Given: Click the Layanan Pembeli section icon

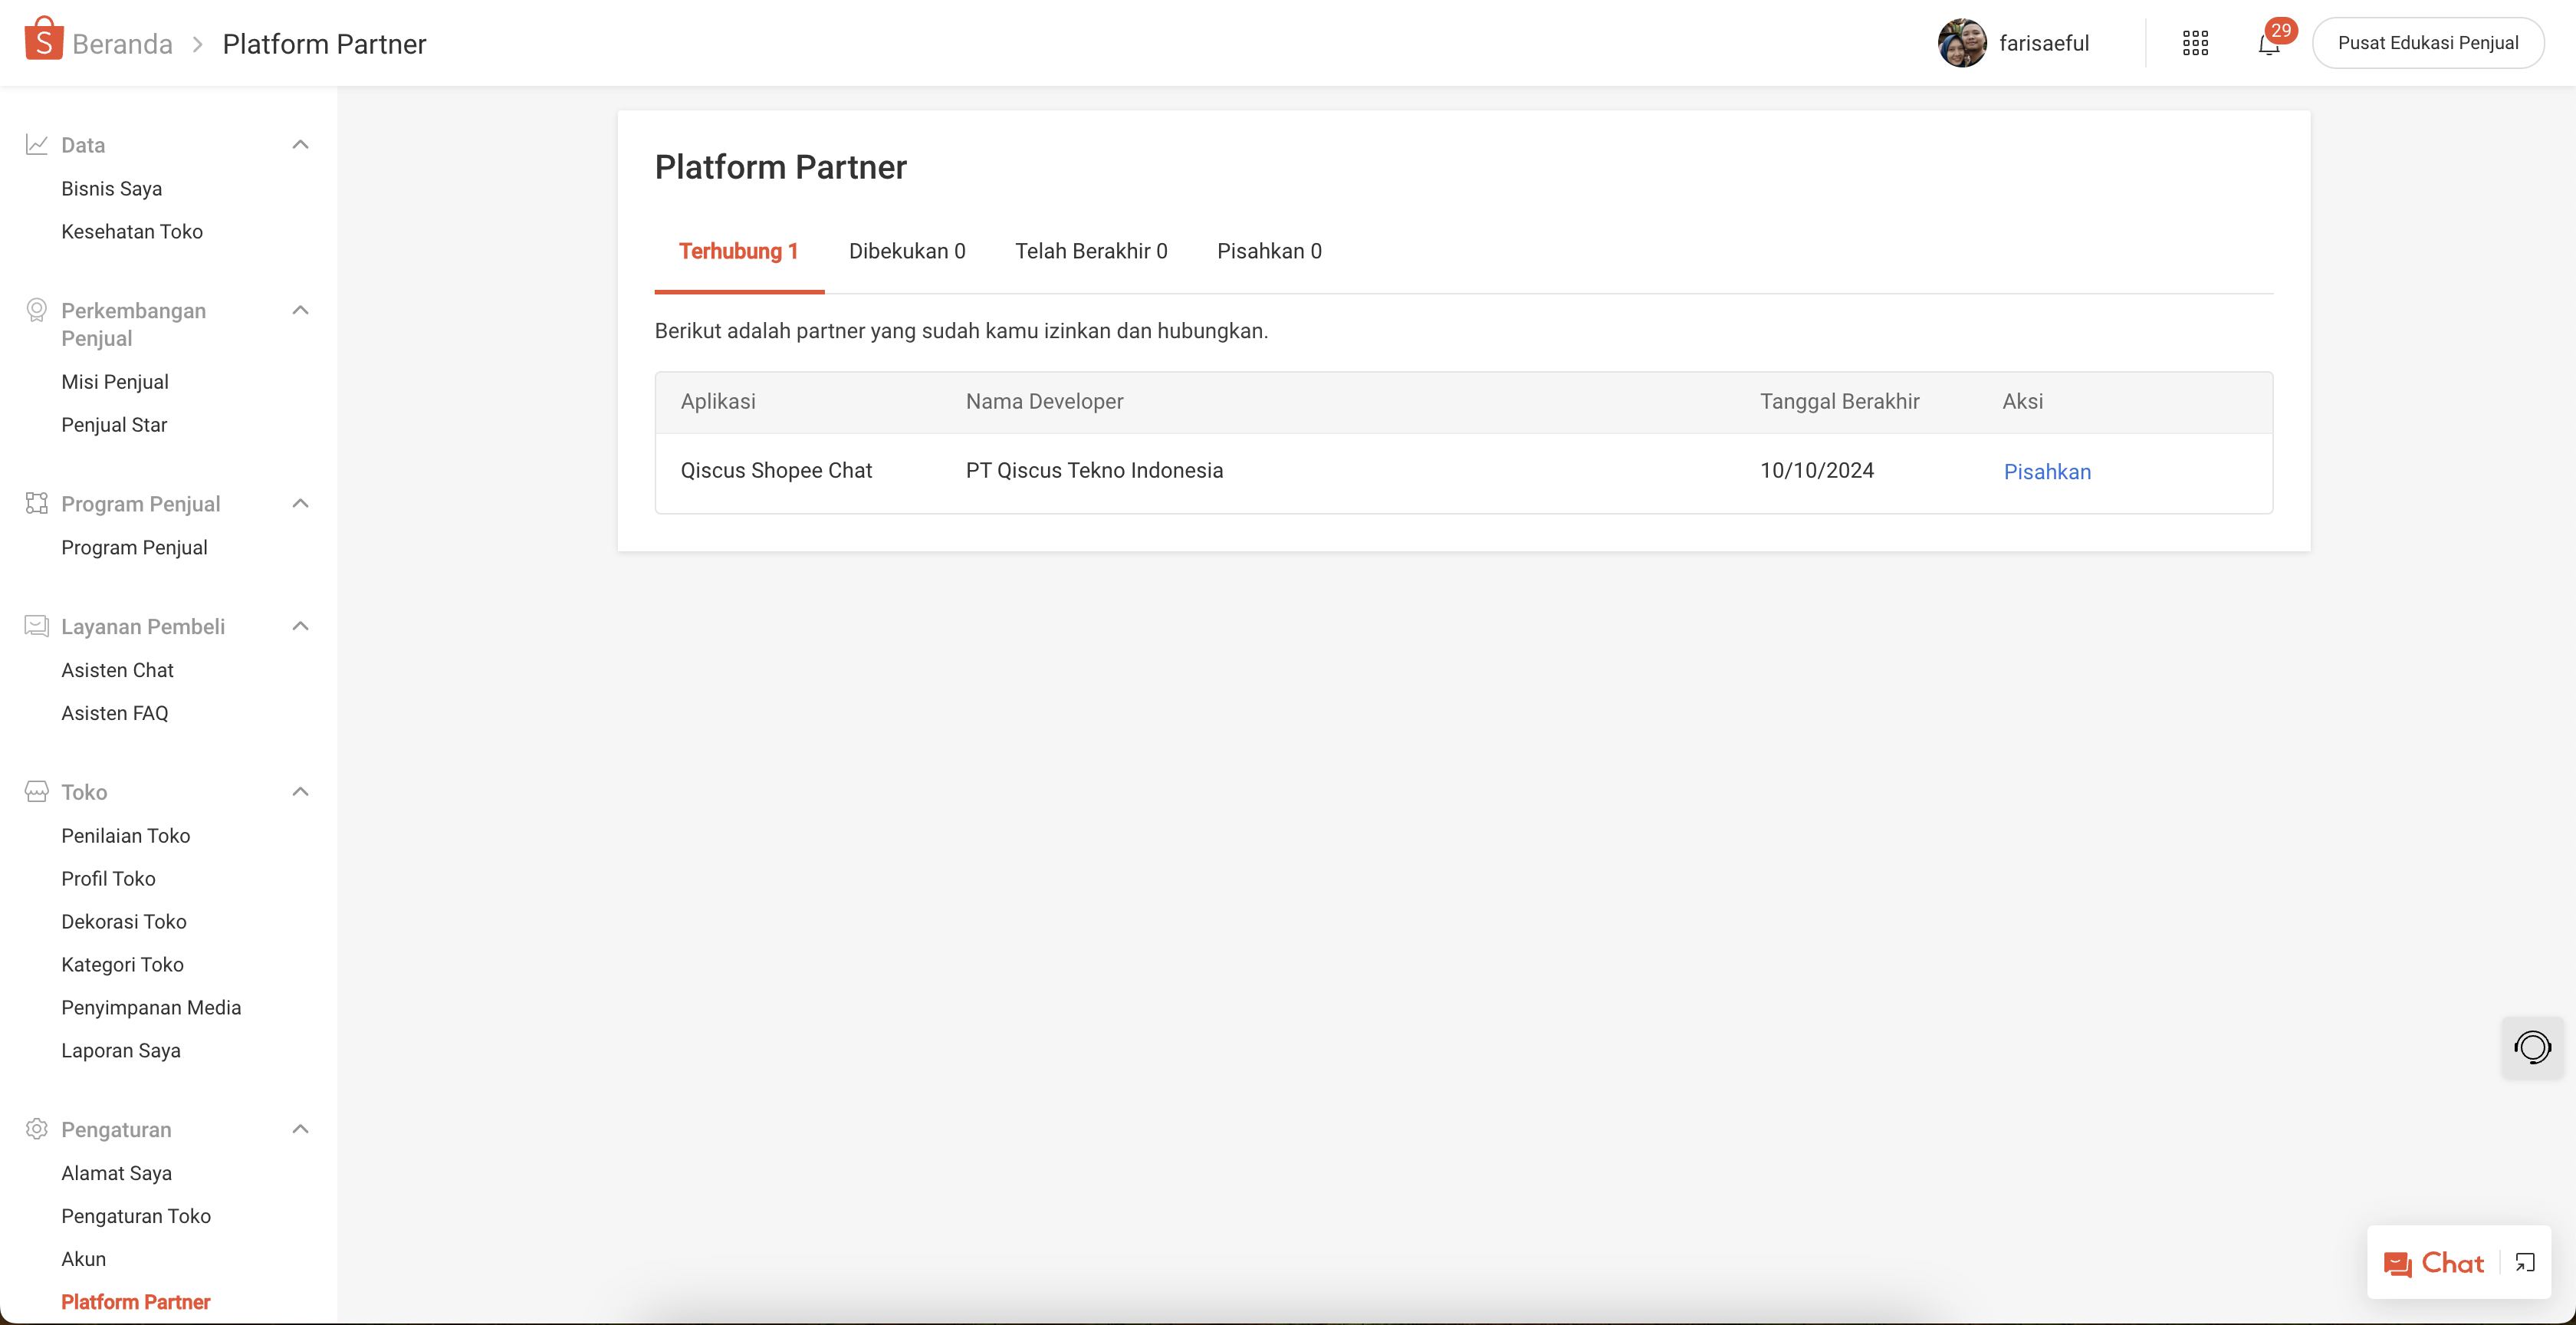Looking at the screenshot, I should tap(37, 626).
